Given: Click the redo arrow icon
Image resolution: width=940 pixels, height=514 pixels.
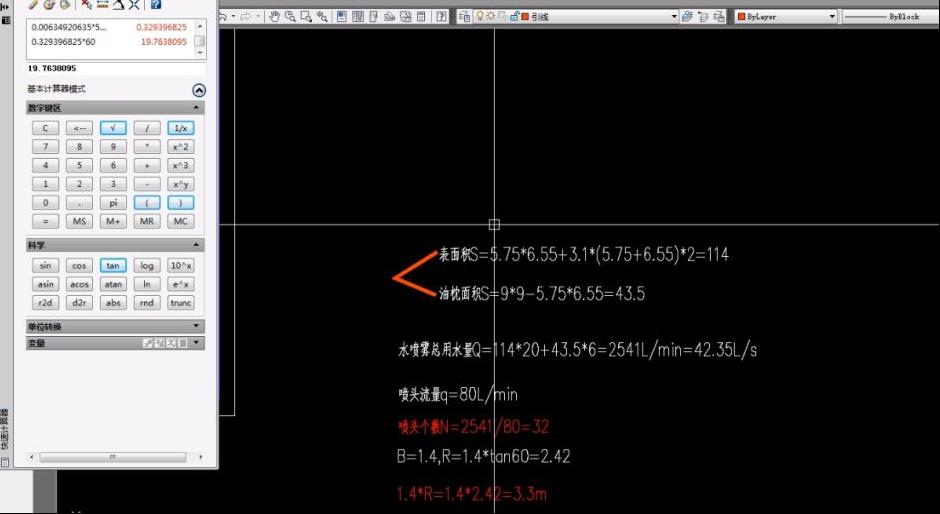Looking at the screenshot, I should 245,17.
